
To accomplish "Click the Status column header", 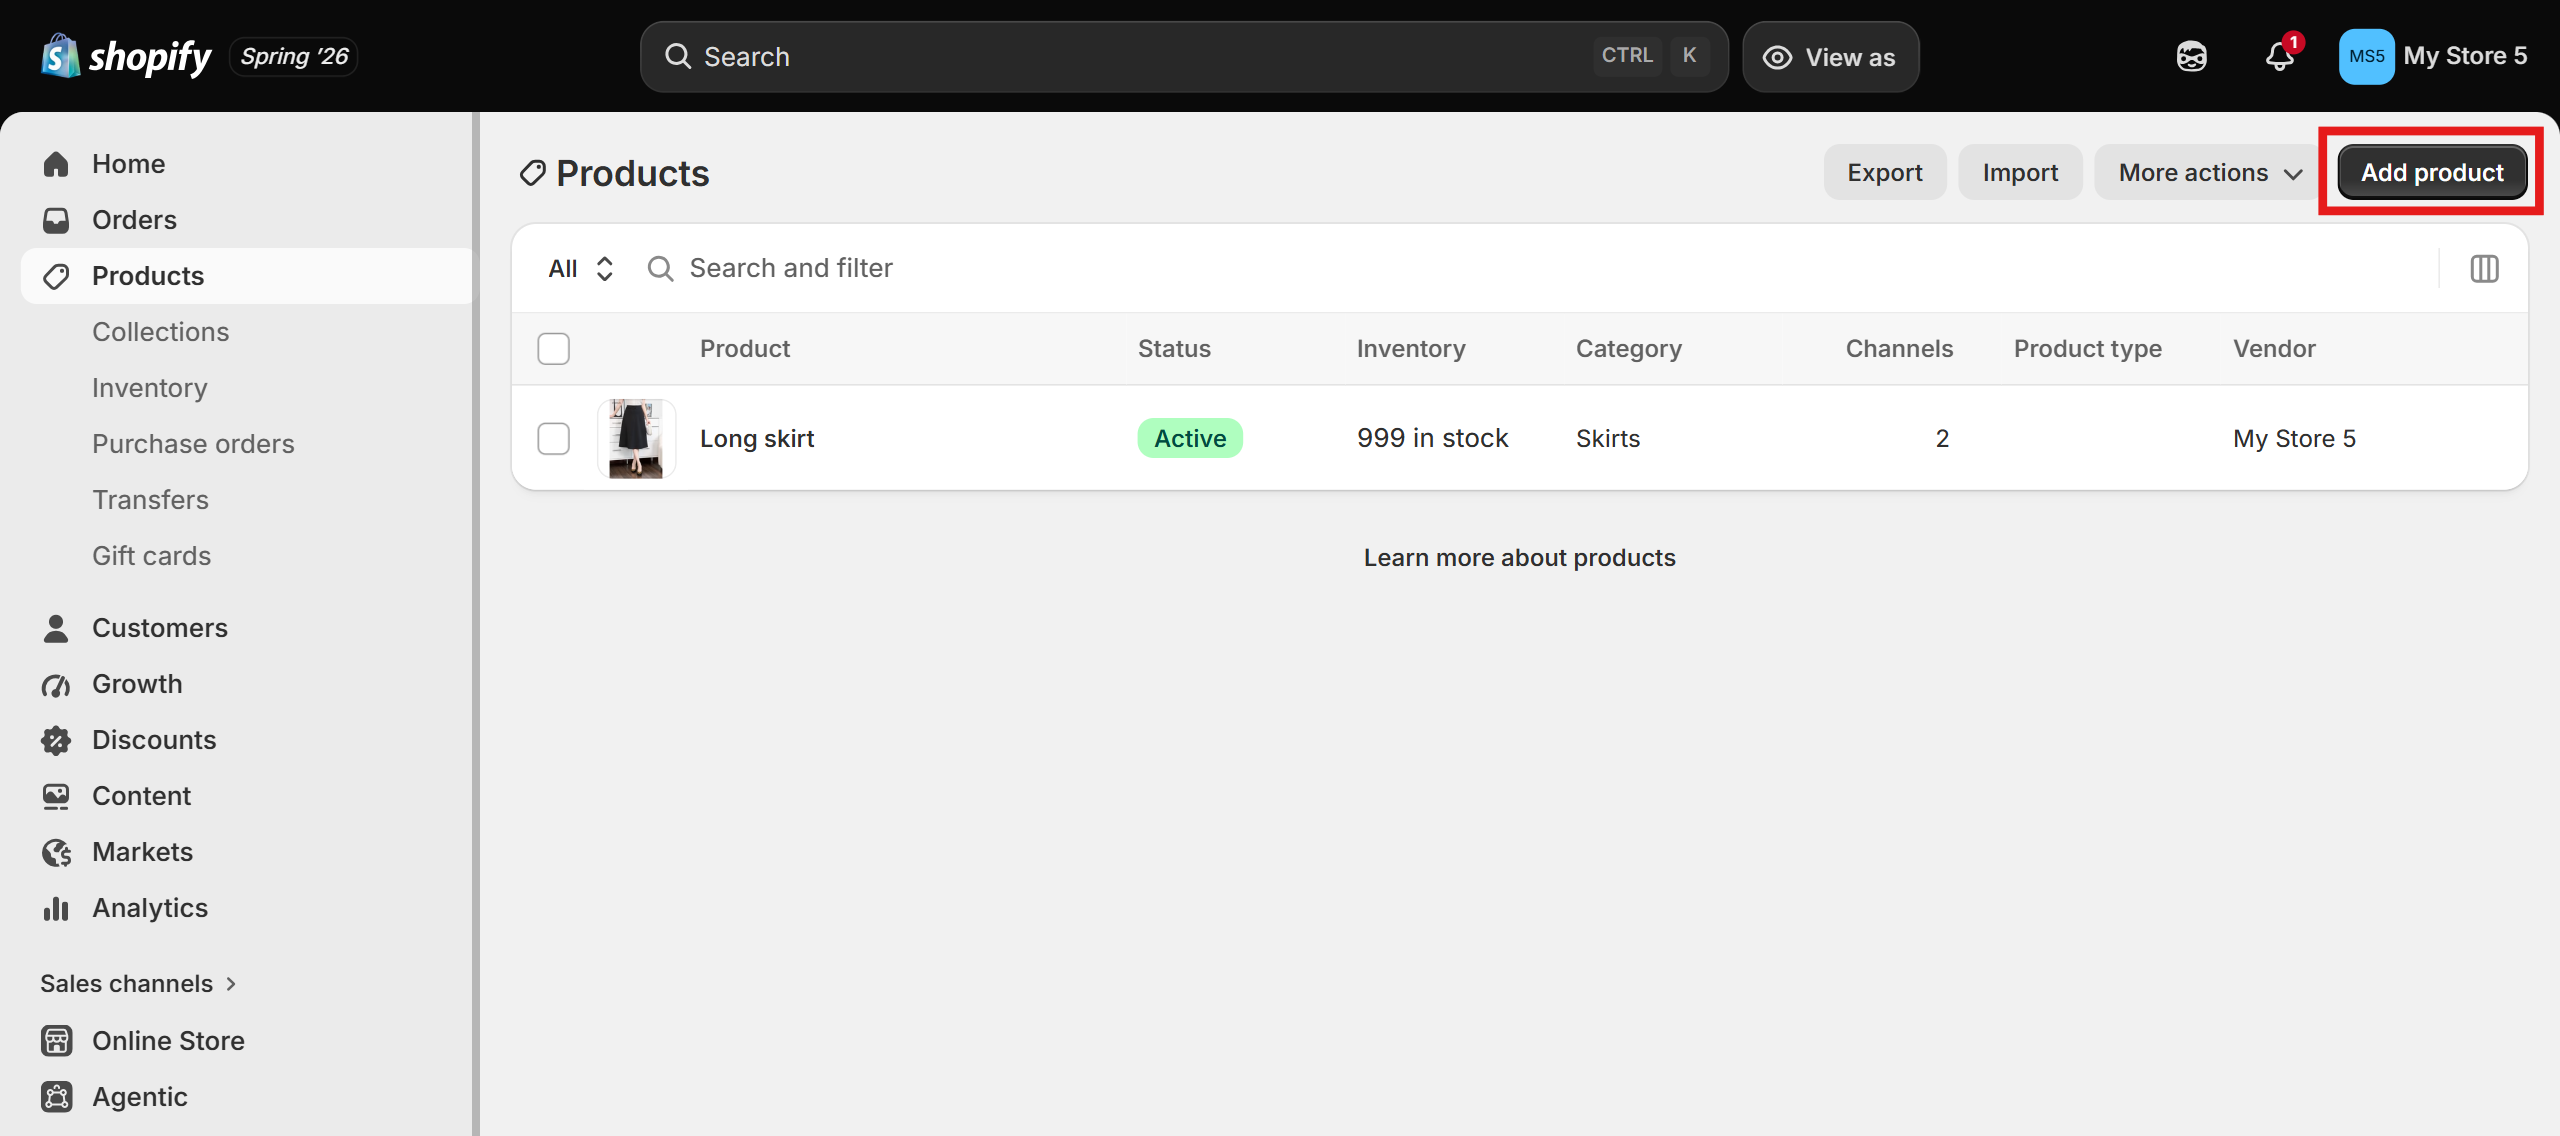I will (1174, 349).
